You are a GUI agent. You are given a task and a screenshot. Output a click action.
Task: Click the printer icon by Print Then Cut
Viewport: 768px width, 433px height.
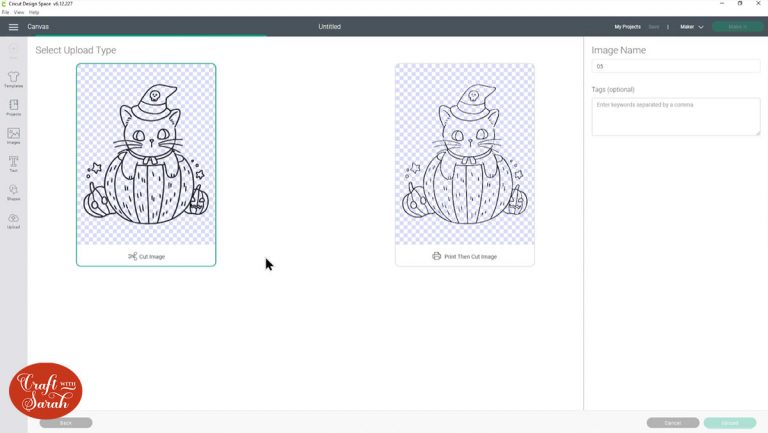coord(436,256)
